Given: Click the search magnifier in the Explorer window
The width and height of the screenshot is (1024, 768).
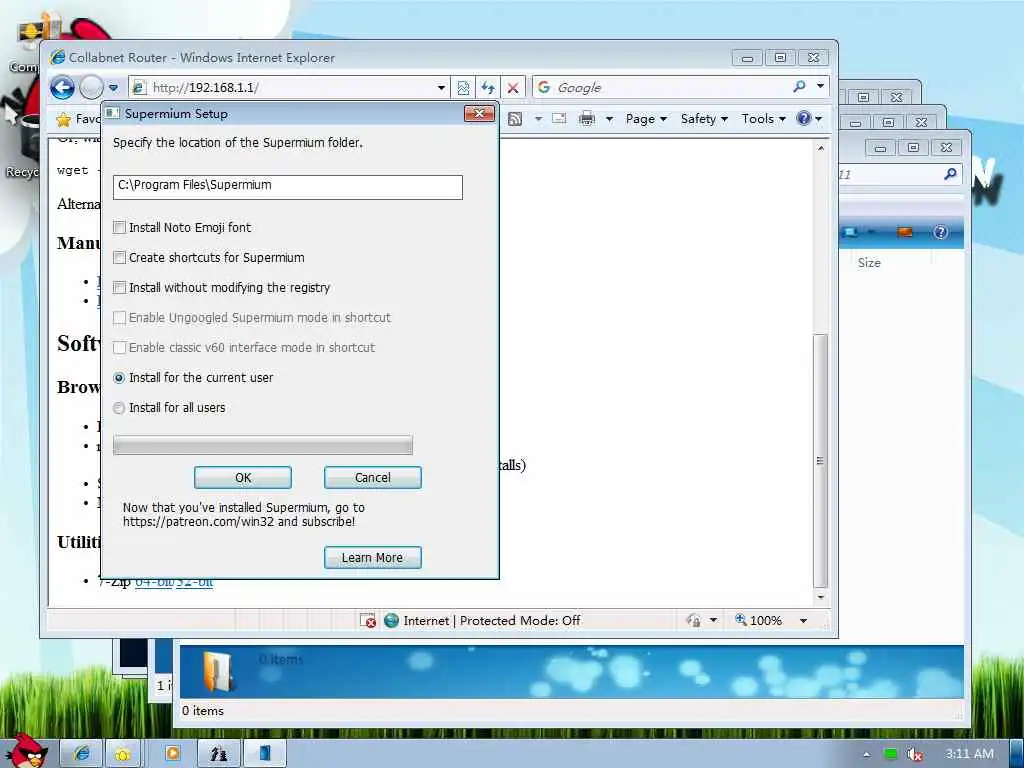Looking at the screenshot, I should click(951, 174).
